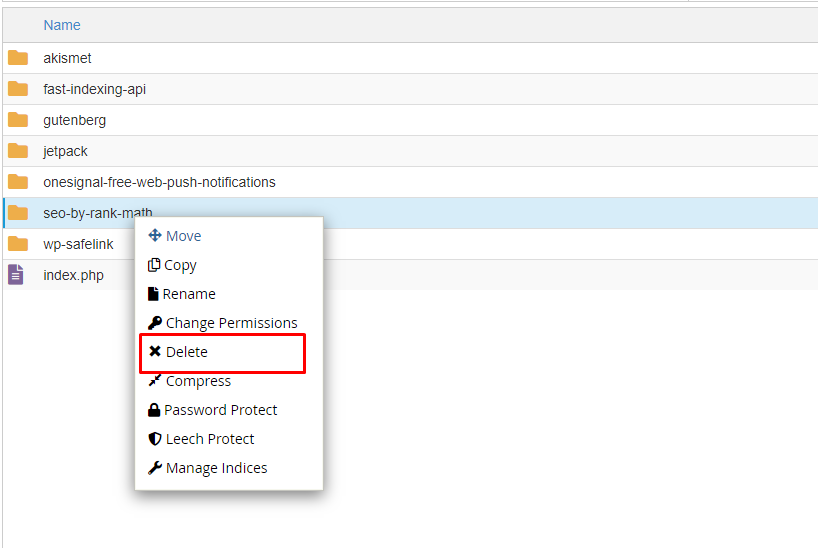The width and height of the screenshot is (818, 548).
Task: Click the Copy pages icon in context menu
Action: coord(154,265)
